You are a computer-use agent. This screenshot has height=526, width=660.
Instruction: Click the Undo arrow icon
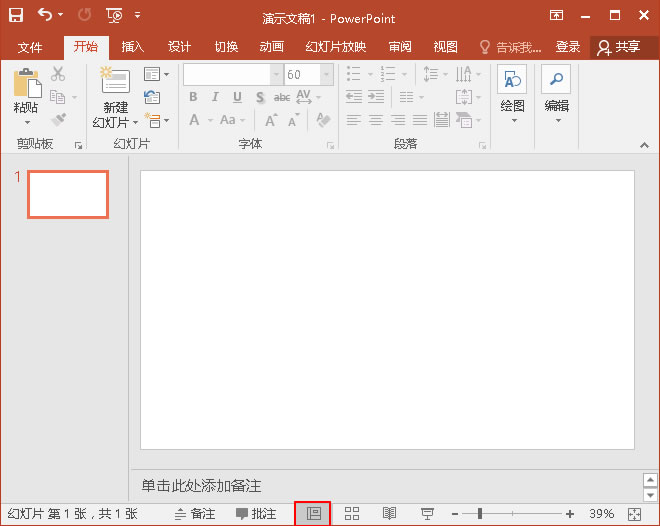point(45,15)
